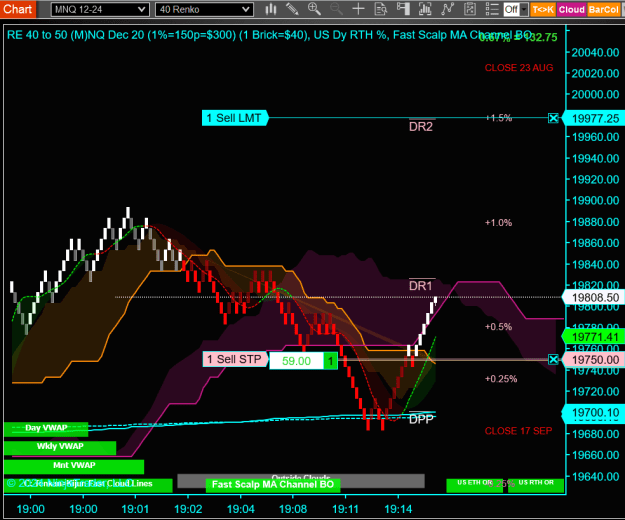
Task: Switch to the Chart tab
Action: click(18, 9)
